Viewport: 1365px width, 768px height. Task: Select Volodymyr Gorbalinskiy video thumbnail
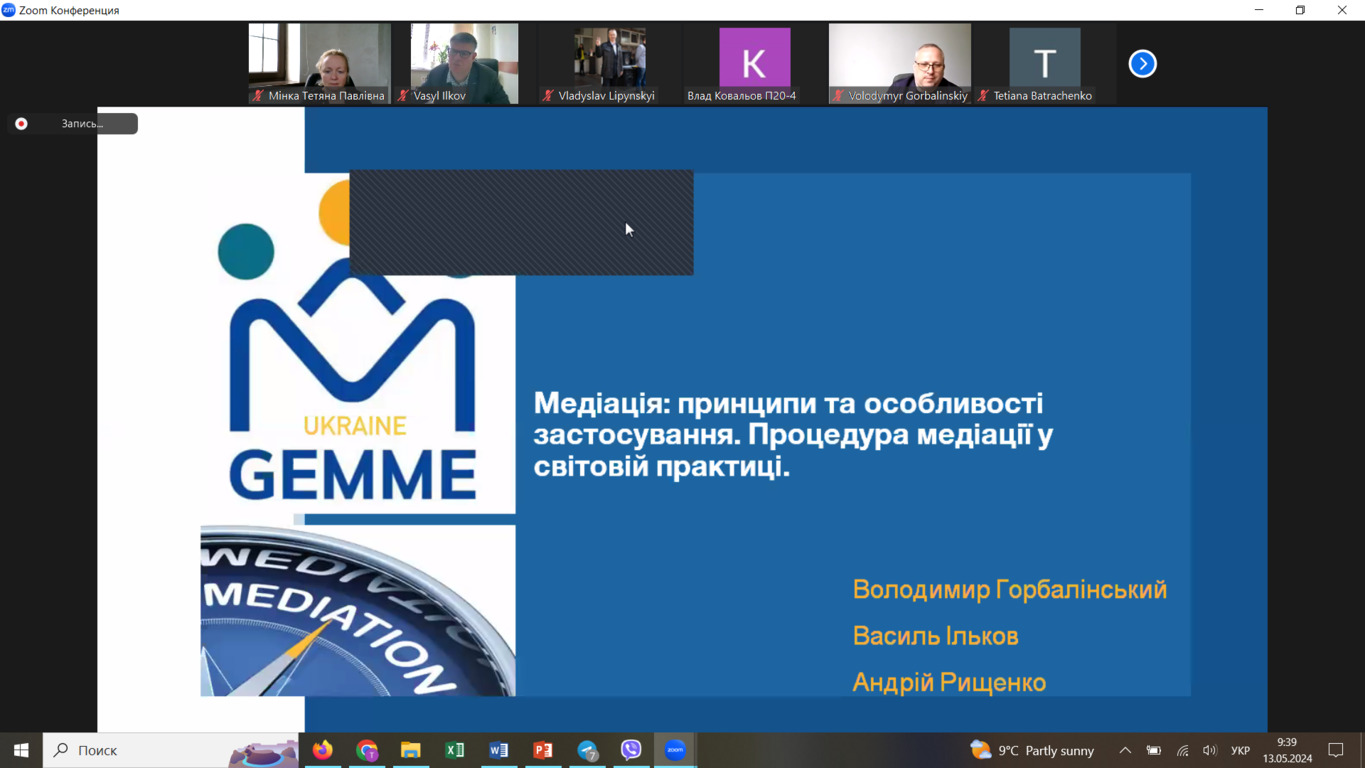click(900, 64)
